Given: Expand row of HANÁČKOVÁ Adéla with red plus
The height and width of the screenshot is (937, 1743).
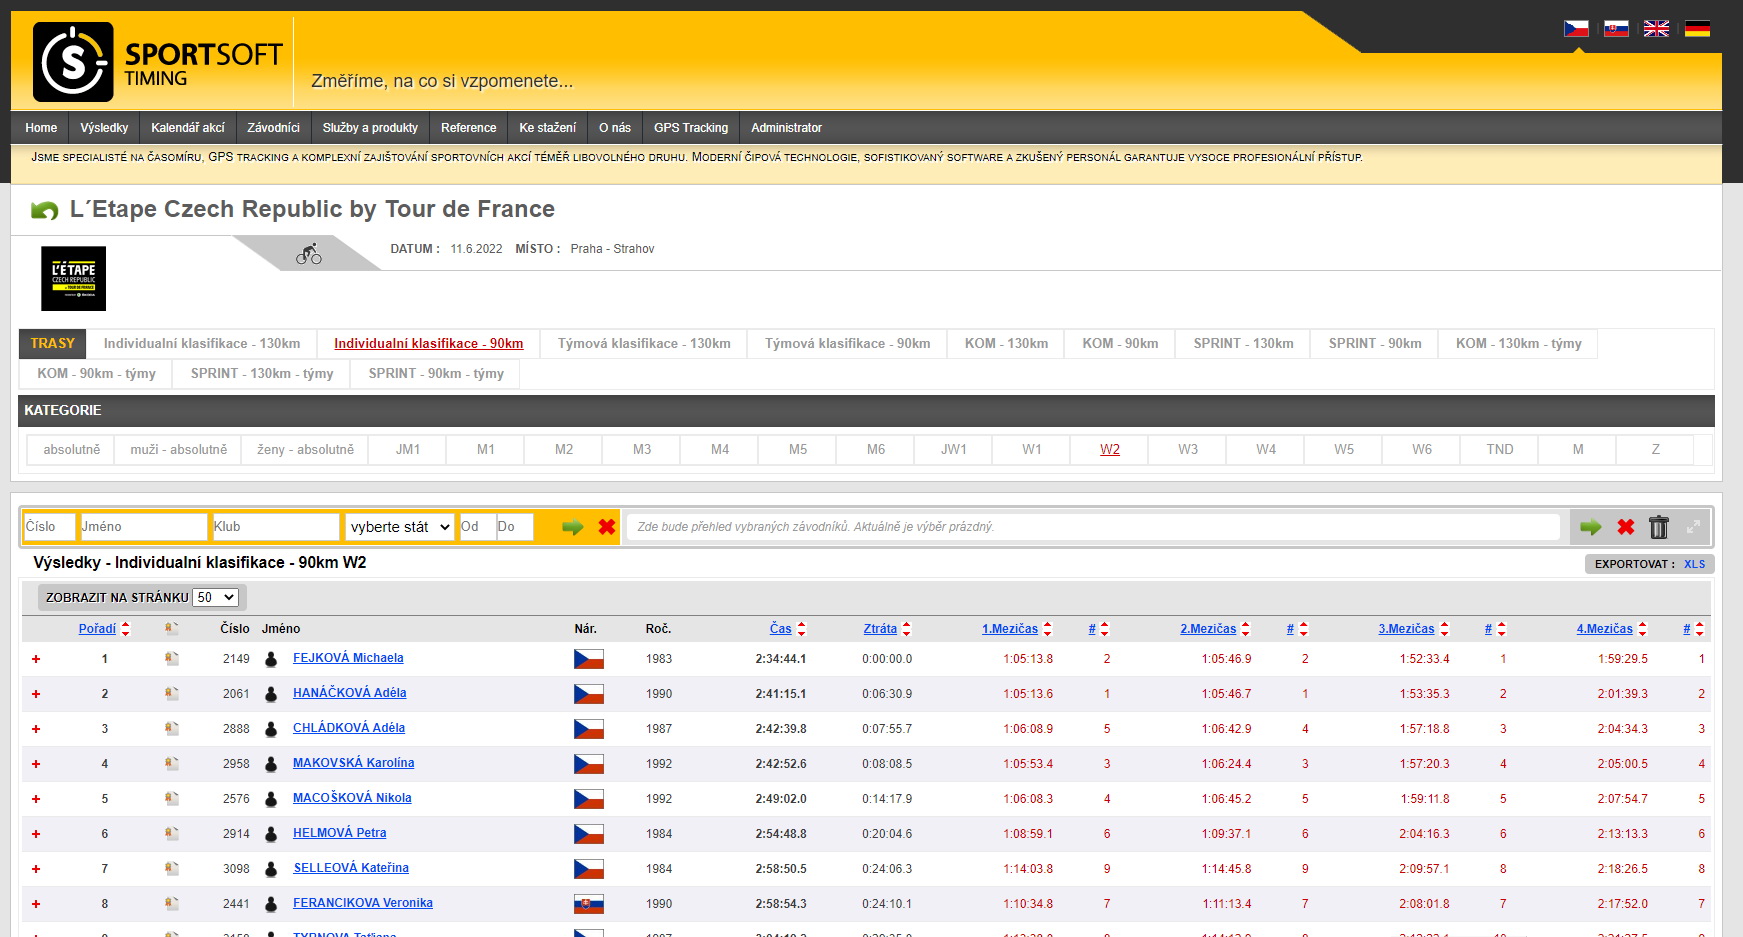Looking at the screenshot, I should point(36,694).
